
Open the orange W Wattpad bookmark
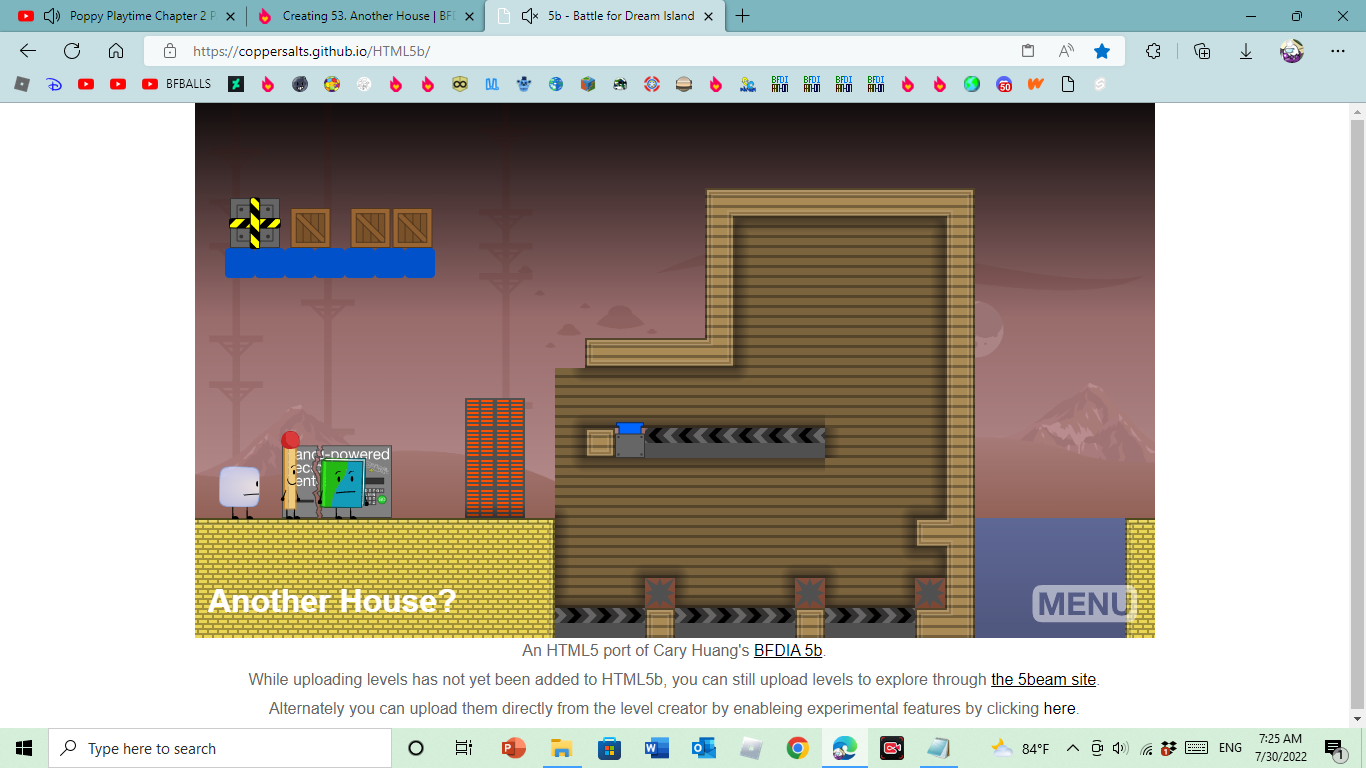pyautogui.click(x=1036, y=84)
